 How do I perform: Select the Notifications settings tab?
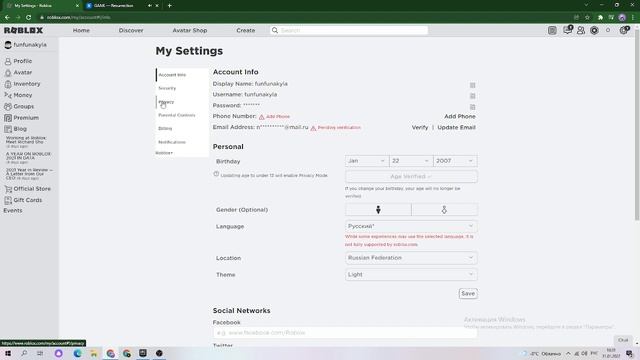click(182, 142)
